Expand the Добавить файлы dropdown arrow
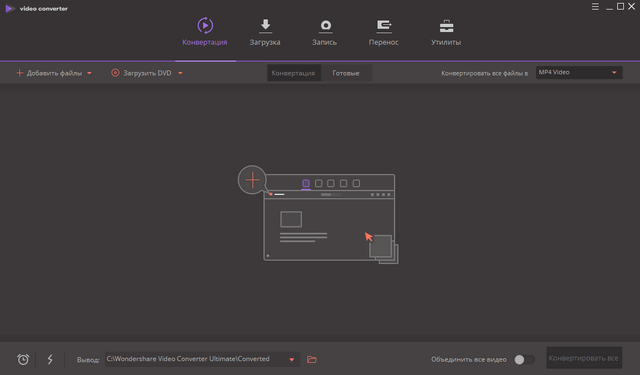 89,73
